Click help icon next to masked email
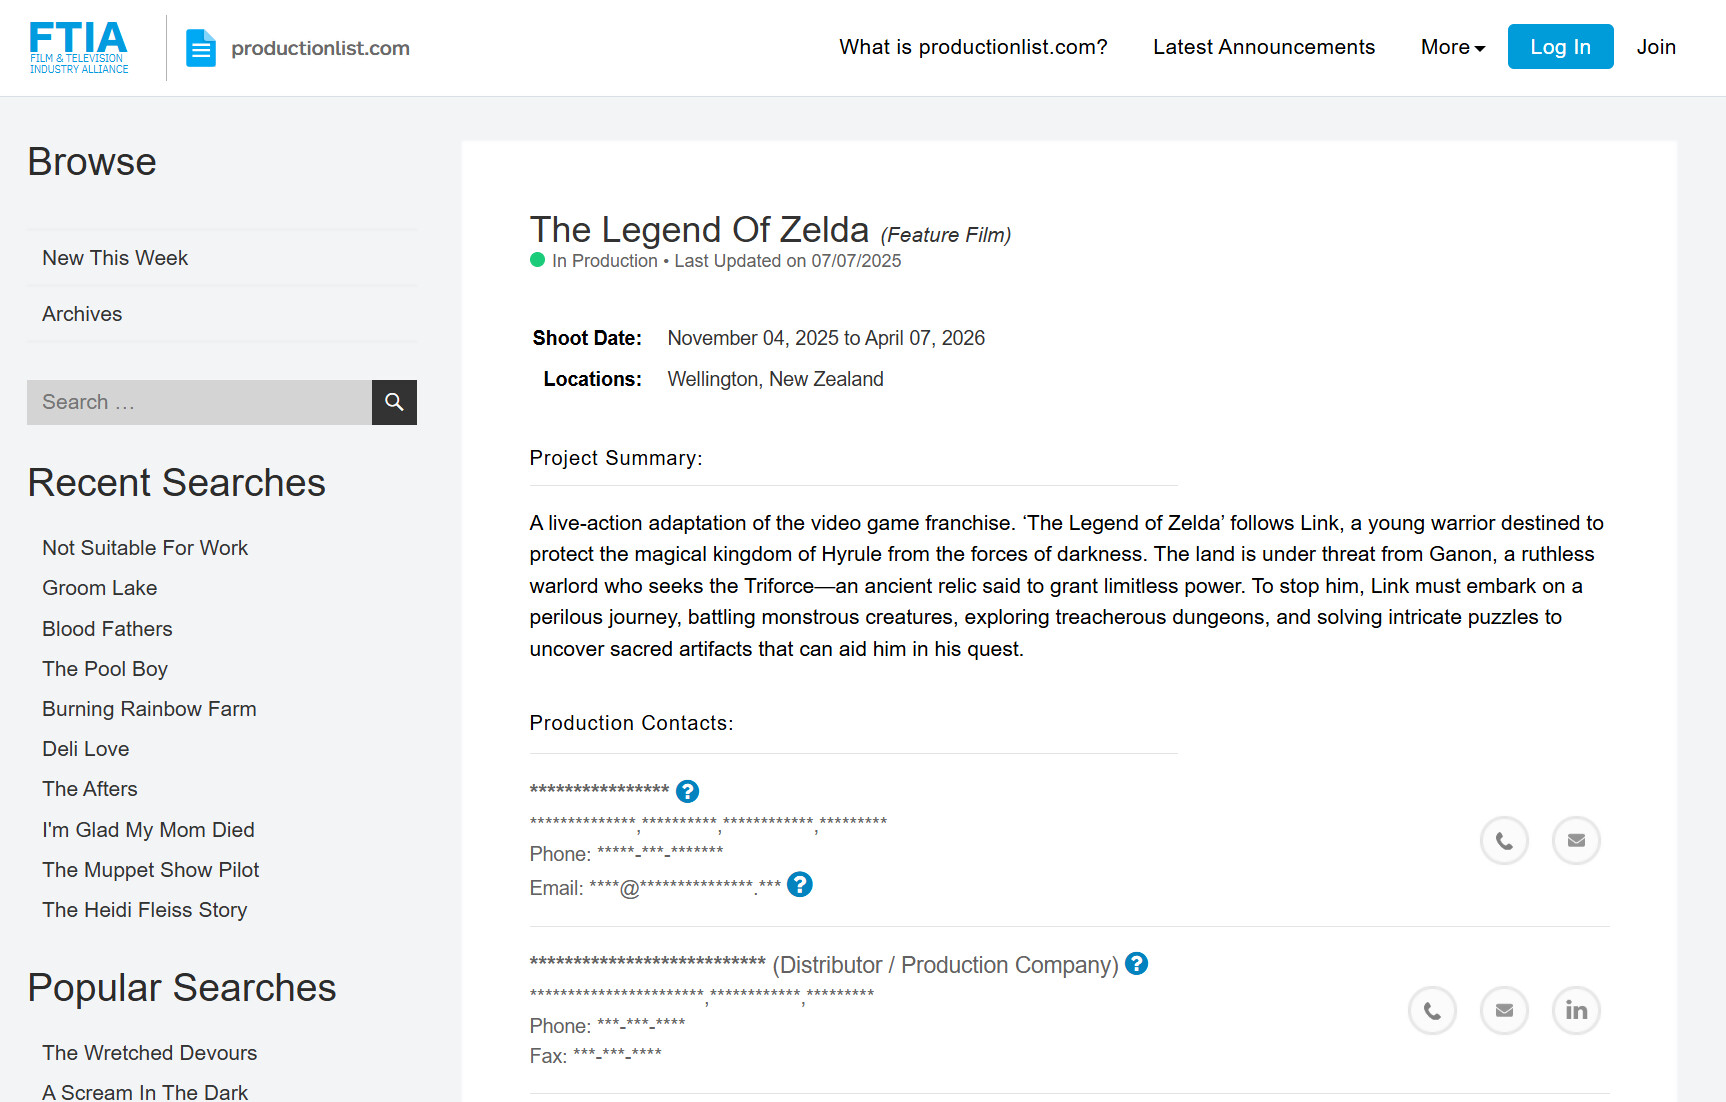 pyautogui.click(x=799, y=885)
